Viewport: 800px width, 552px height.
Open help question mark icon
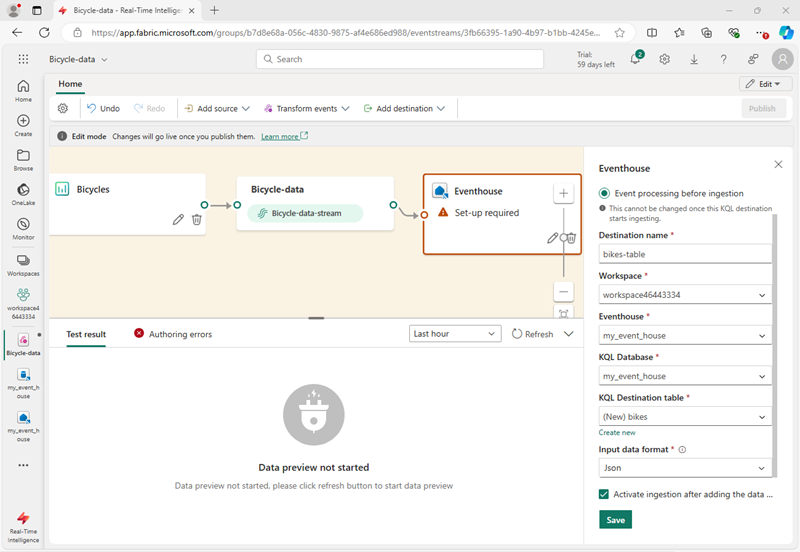[x=723, y=59]
